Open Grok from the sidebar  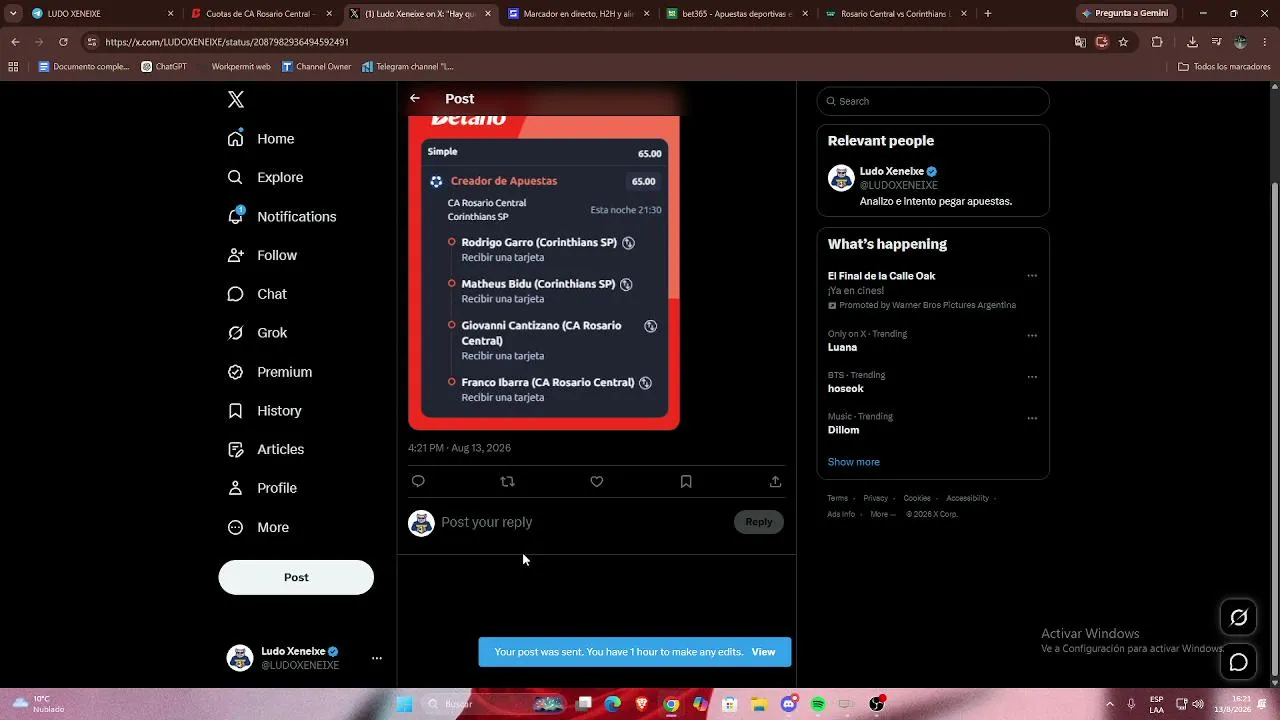(257, 333)
